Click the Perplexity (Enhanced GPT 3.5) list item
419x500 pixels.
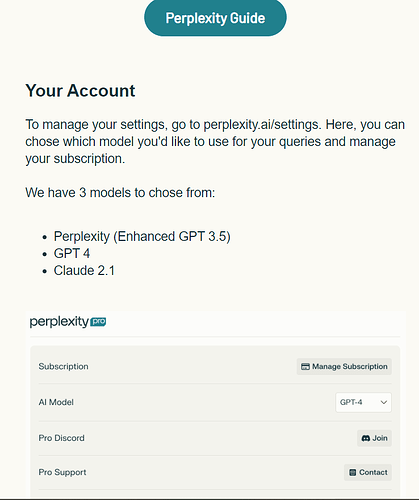click(x=142, y=236)
